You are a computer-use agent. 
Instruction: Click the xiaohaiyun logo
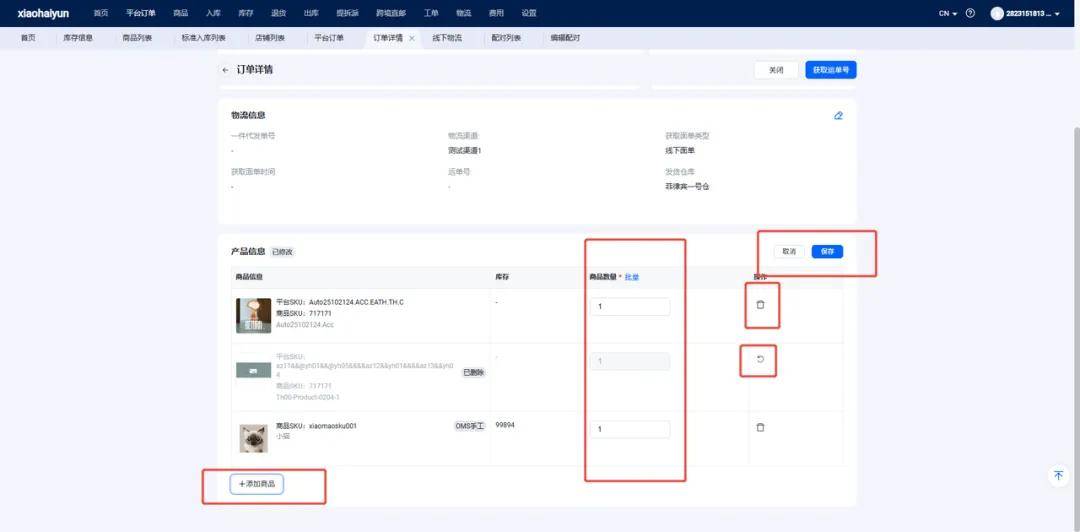click(43, 13)
